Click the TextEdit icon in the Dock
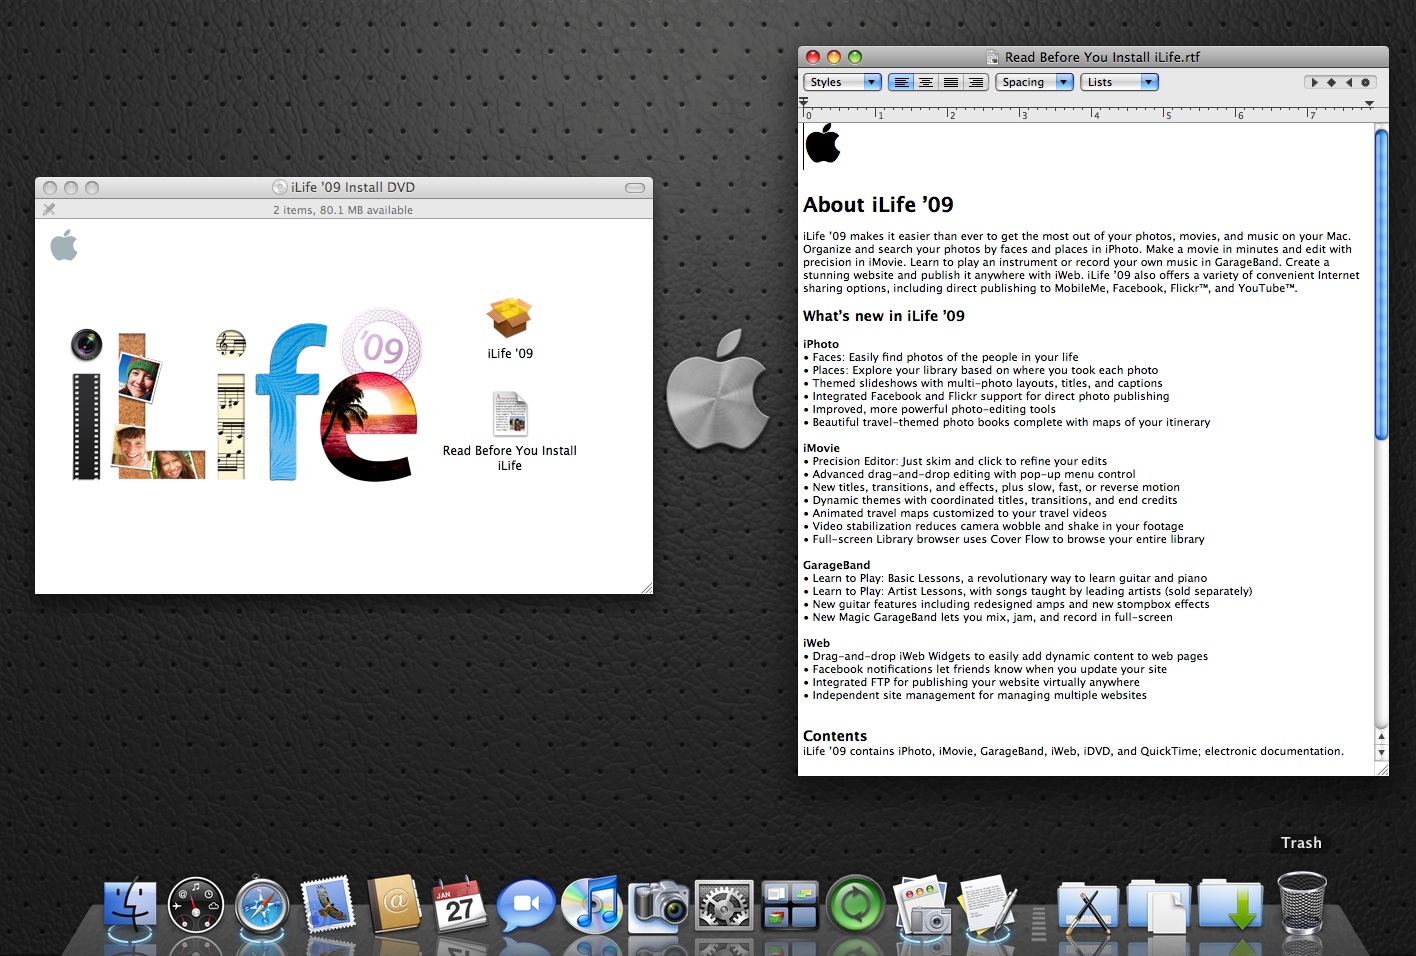The image size is (1416, 956). point(988,906)
